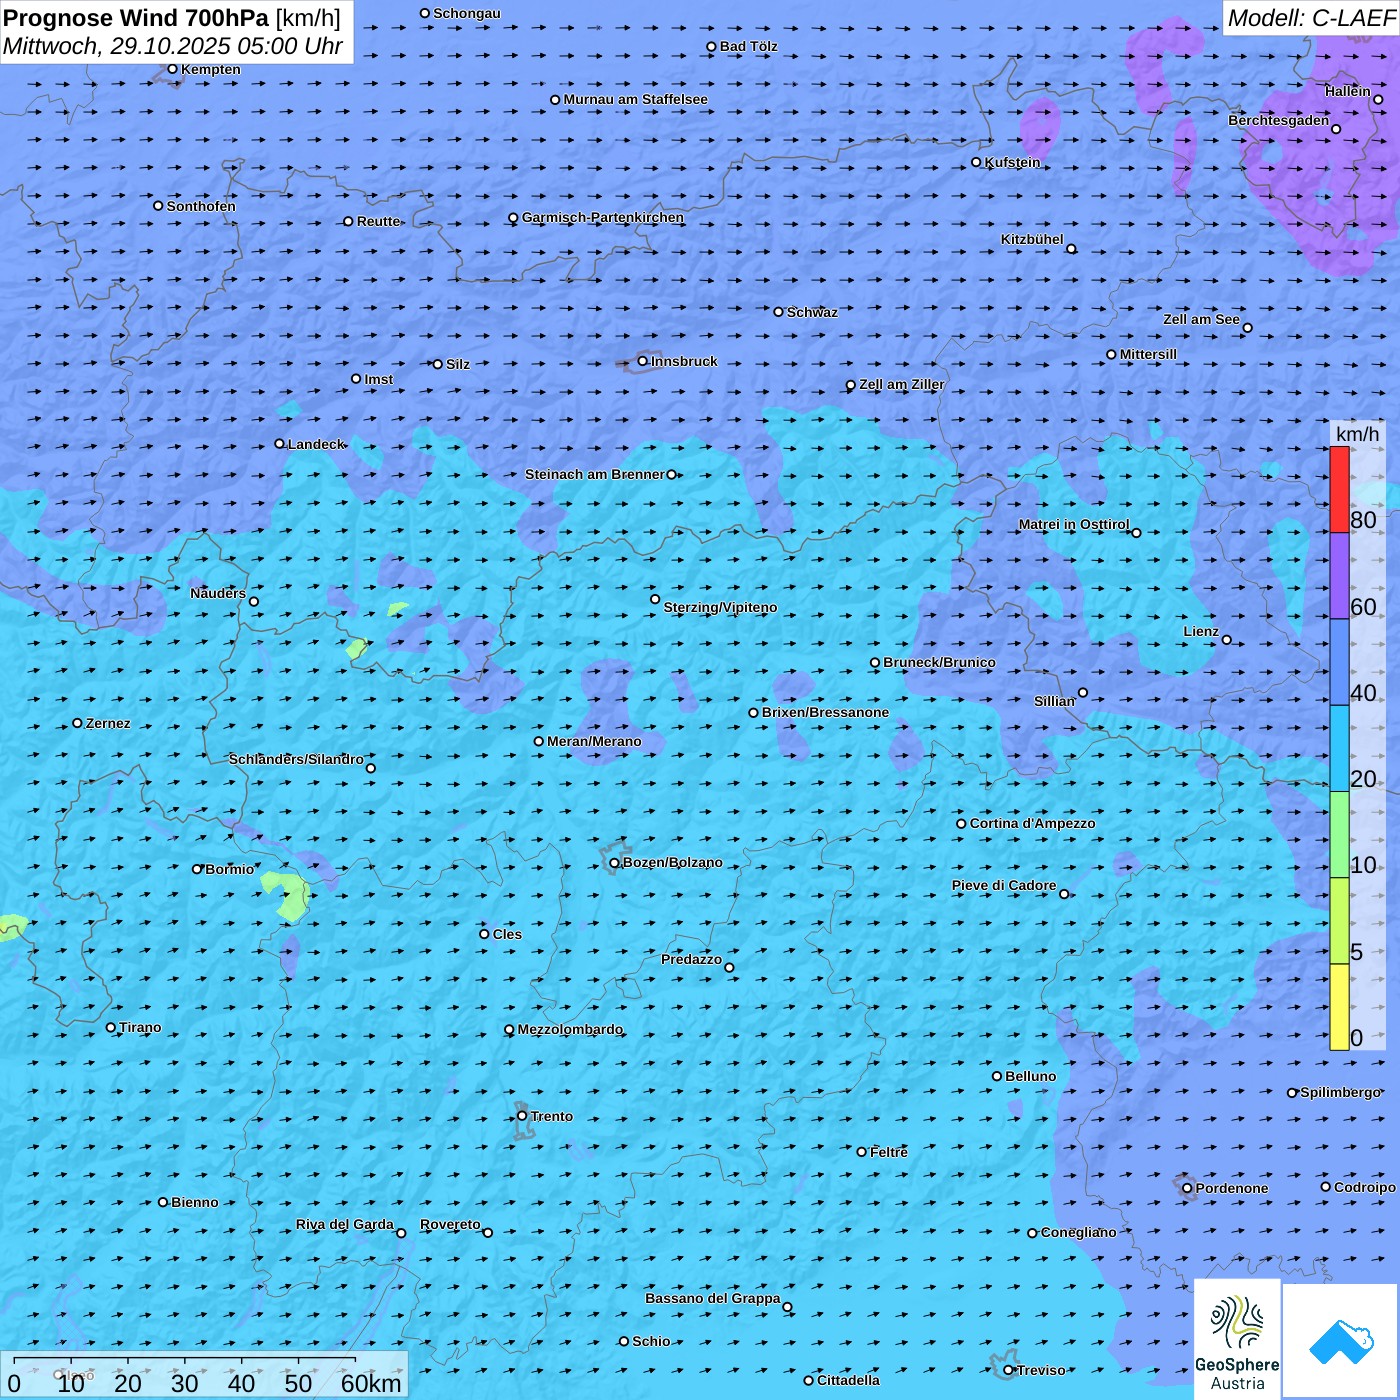Click the 'Murnau am Staffelsee' label
1400x1400 pixels.
coord(635,99)
